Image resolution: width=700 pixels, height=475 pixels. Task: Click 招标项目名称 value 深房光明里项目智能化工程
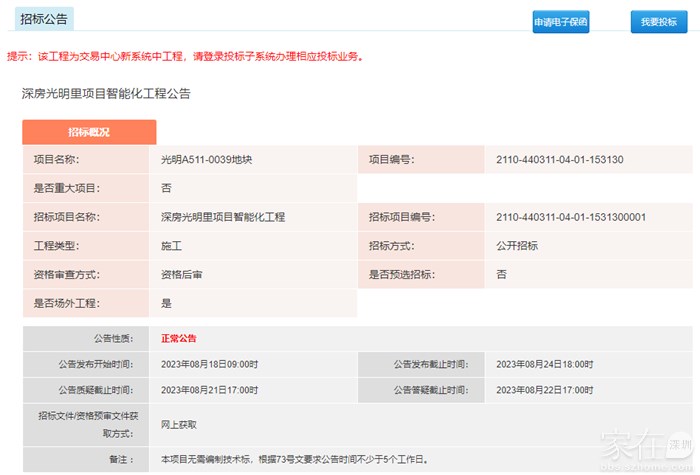[x=223, y=217]
